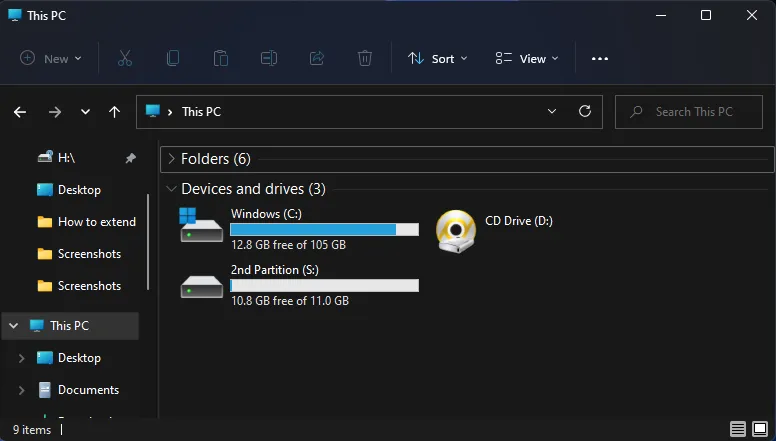The height and width of the screenshot is (441, 776).
Task: Expand address bar history dropdown
Action: [x=552, y=111]
